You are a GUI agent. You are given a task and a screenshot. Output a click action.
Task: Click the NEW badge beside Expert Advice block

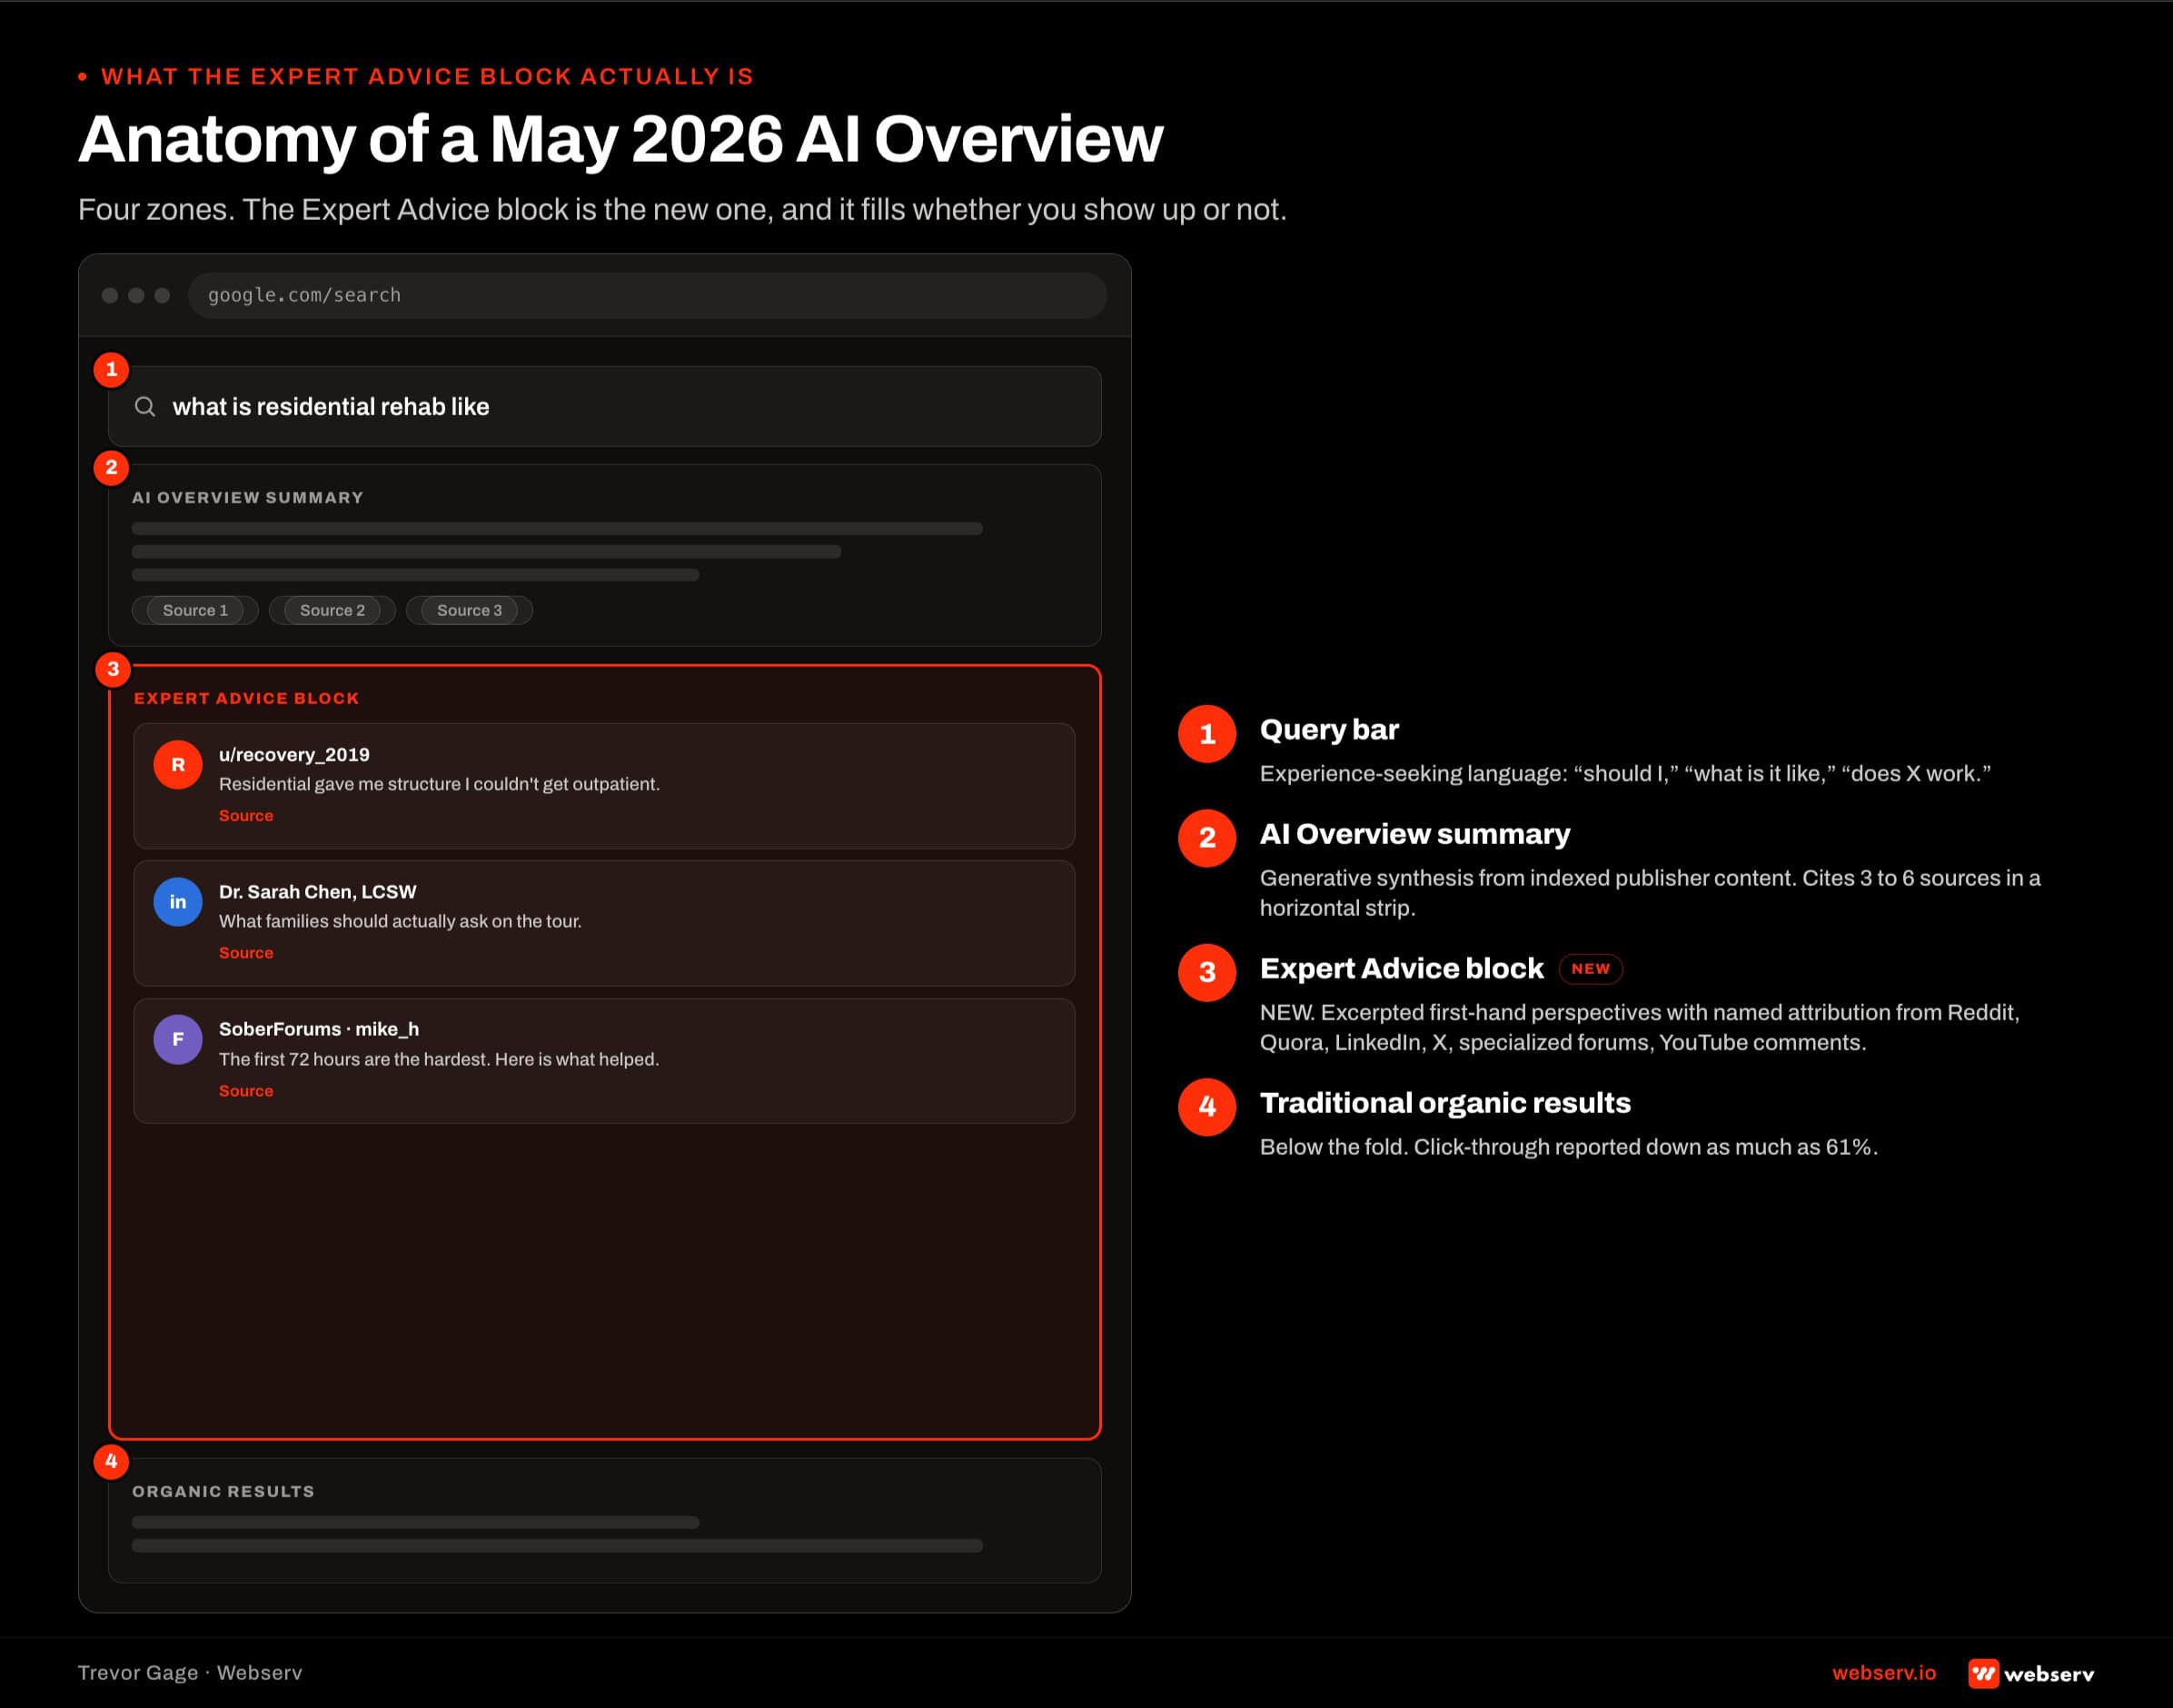point(1590,969)
